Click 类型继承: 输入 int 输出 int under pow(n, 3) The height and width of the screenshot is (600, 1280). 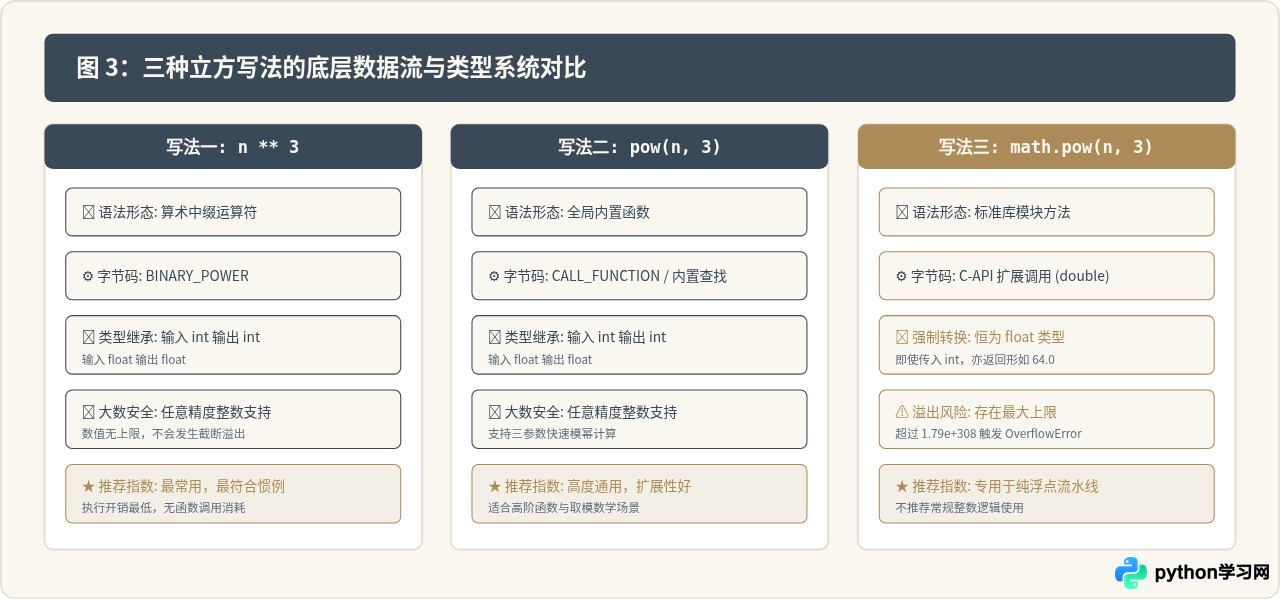585,337
